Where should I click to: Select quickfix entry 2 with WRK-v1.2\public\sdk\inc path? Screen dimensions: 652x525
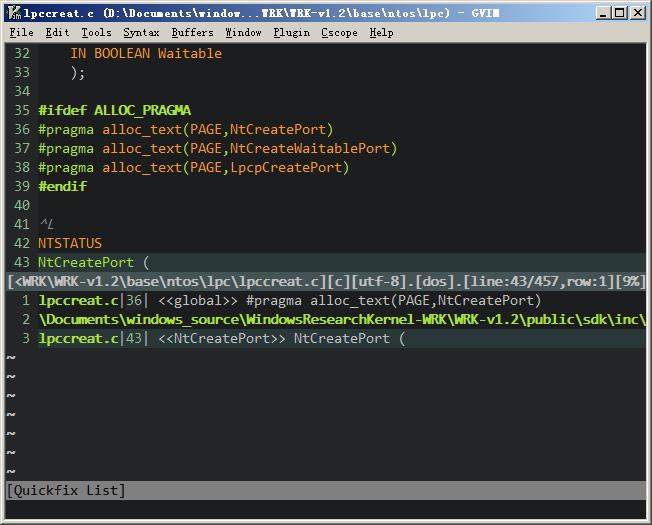pos(326,319)
